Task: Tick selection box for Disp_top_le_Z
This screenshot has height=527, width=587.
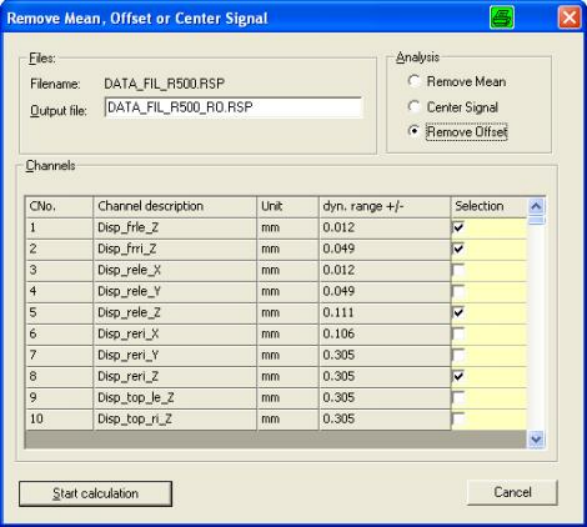Action: [x=458, y=397]
